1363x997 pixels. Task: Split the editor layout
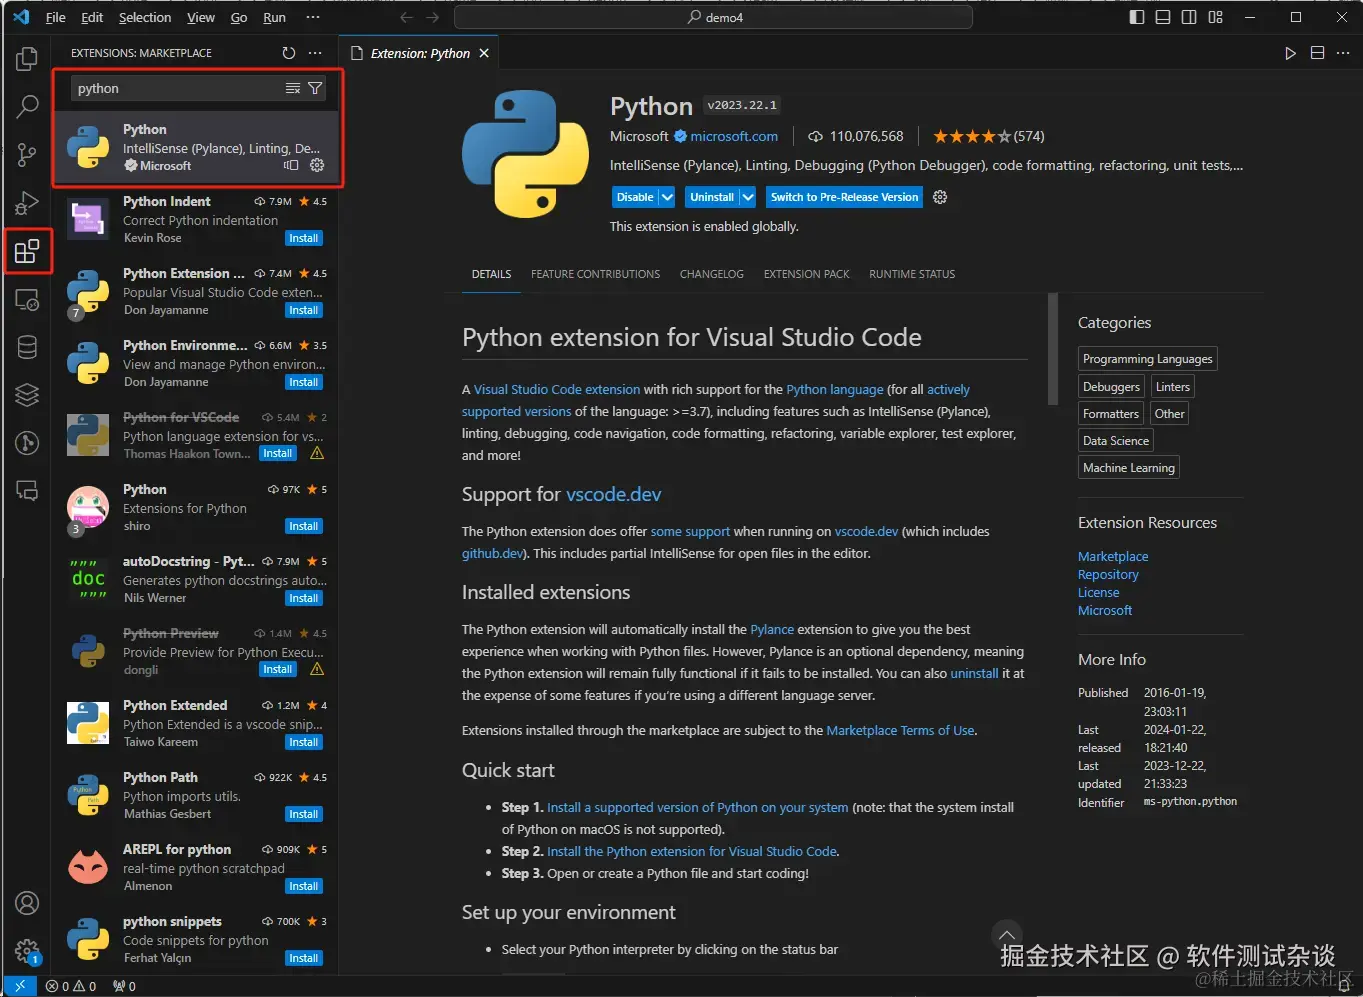point(1317,53)
